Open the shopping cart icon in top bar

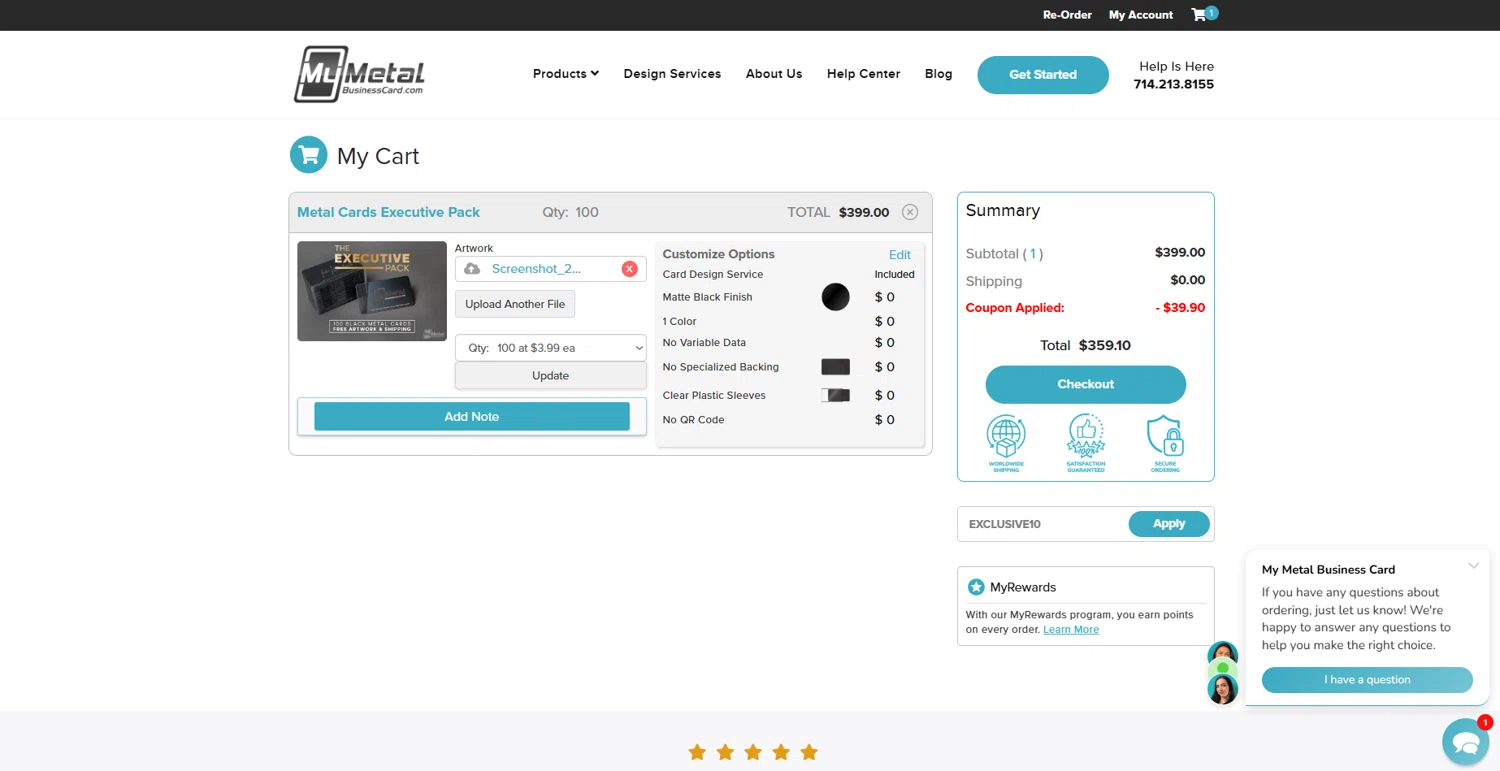point(1204,14)
